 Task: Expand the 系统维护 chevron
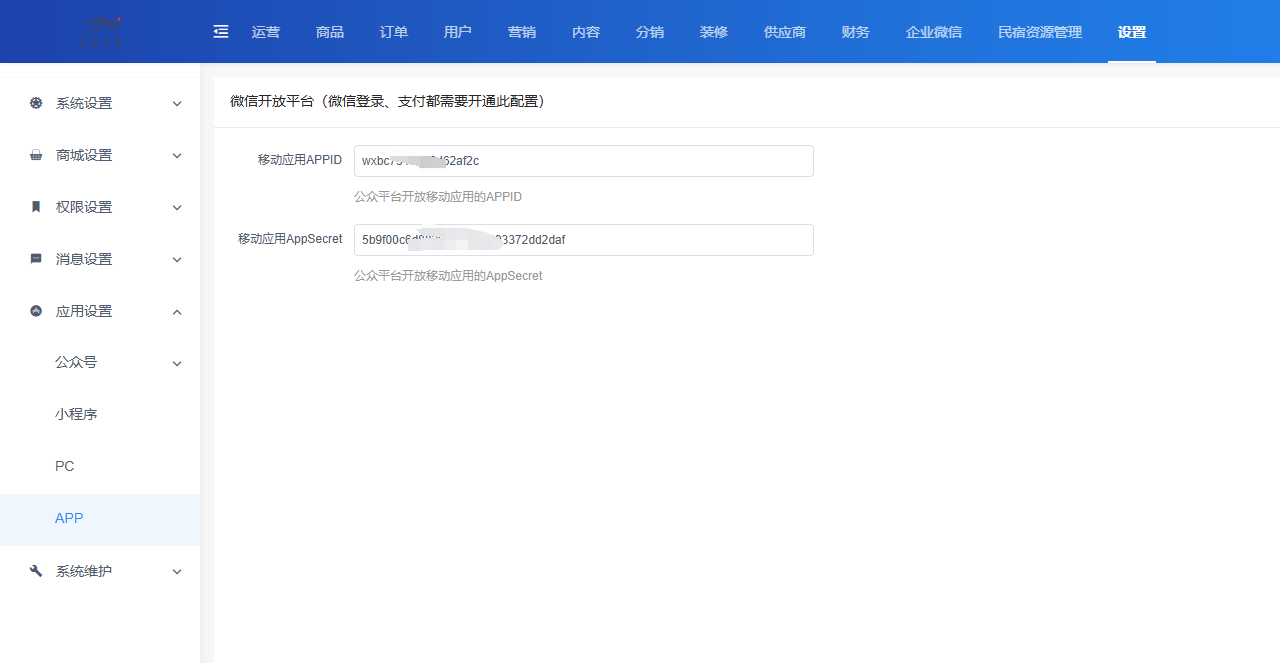[x=177, y=572]
